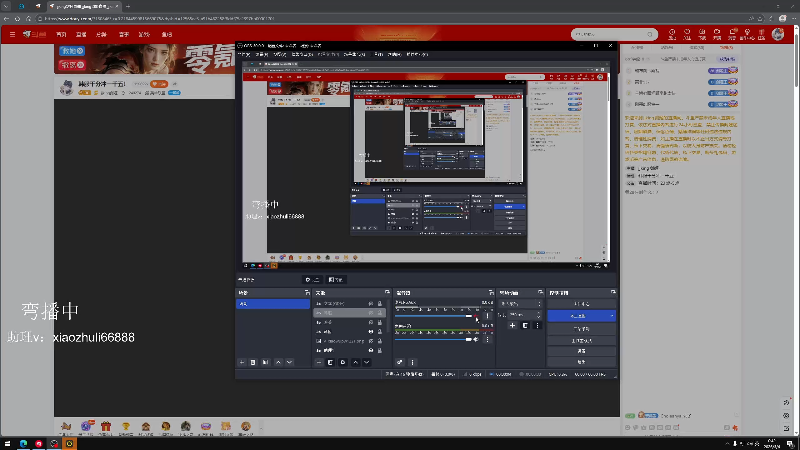The width and height of the screenshot is (800, 450).
Task: Mute the second audio mixer channel speaker
Action: (476, 339)
